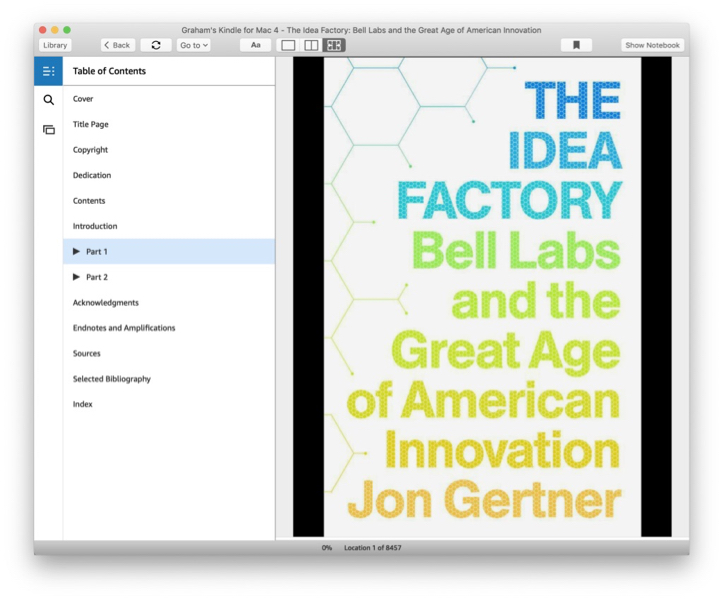
Task: Bookmark this page with bookmark icon
Action: [576, 45]
